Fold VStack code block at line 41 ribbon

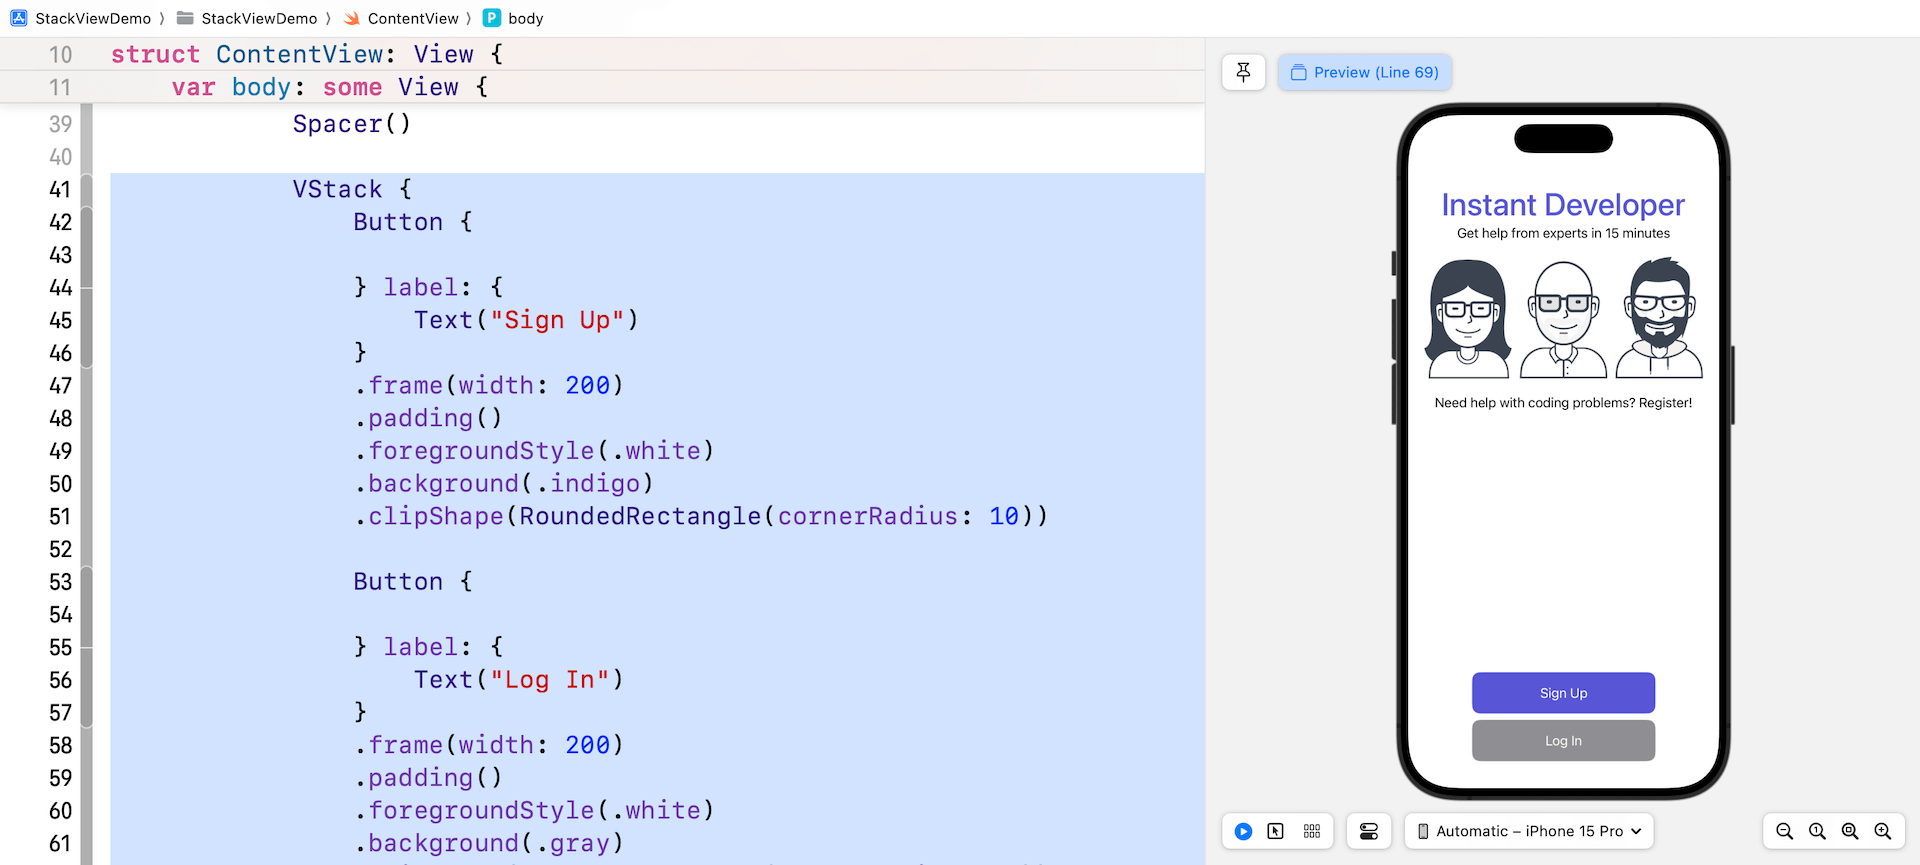(x=87, y=189)
